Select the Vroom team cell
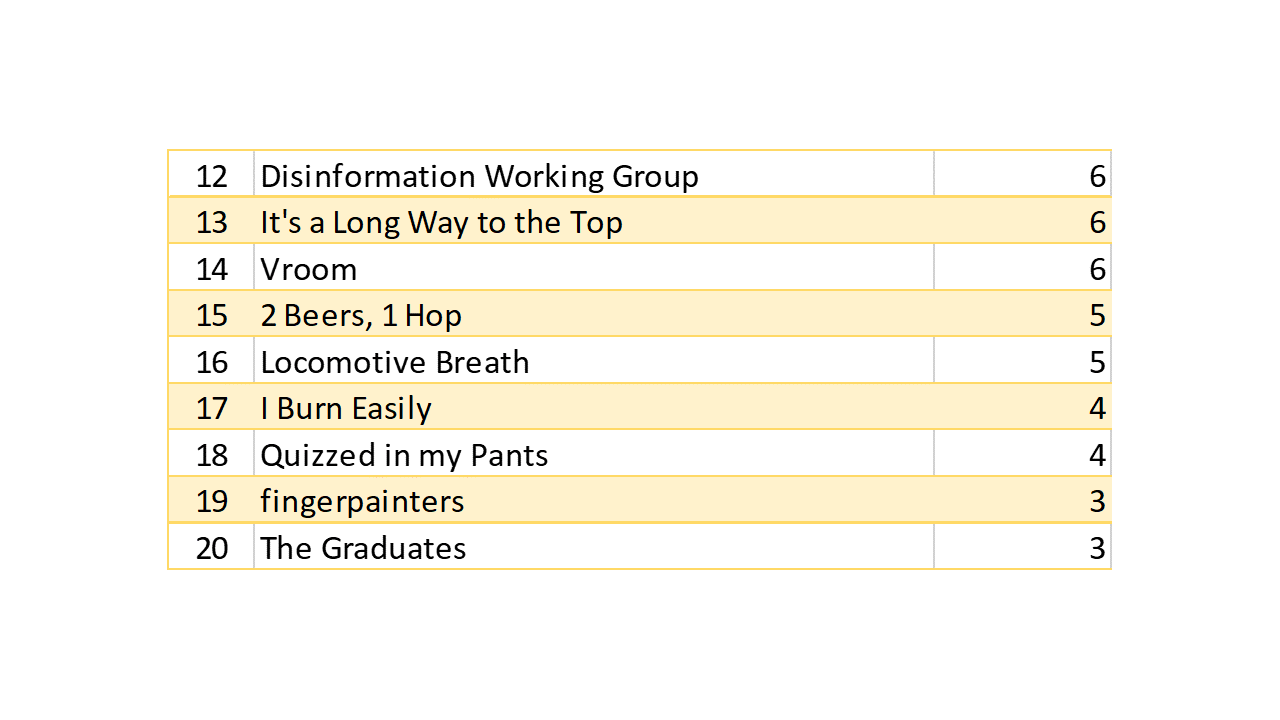 click(x=309, y=269)
